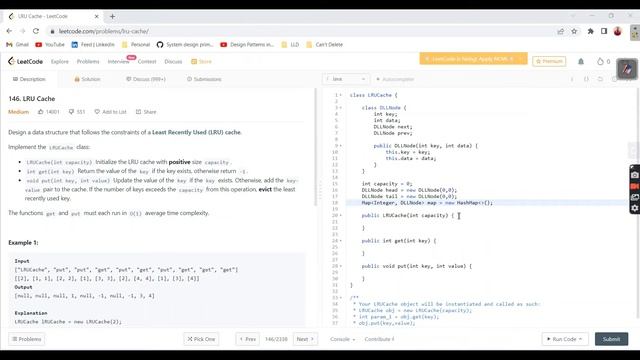640x360 pixels.
Task: Switch to the Submissions tab
Action: pyautogui.click(x=204, y=79)
